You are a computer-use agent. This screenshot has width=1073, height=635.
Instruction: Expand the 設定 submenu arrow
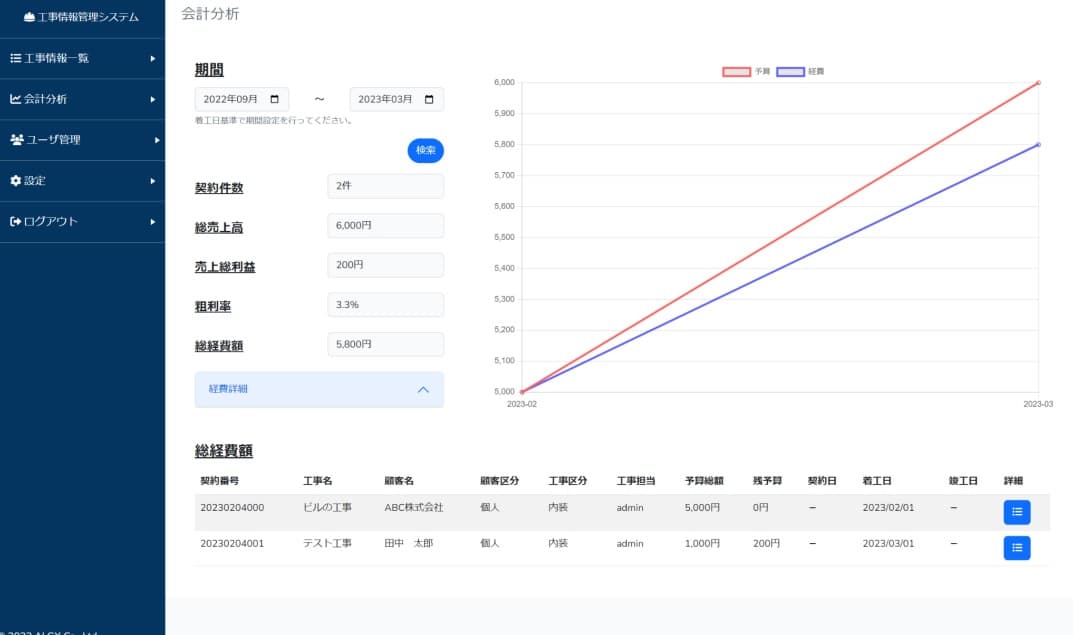point(153,181)
